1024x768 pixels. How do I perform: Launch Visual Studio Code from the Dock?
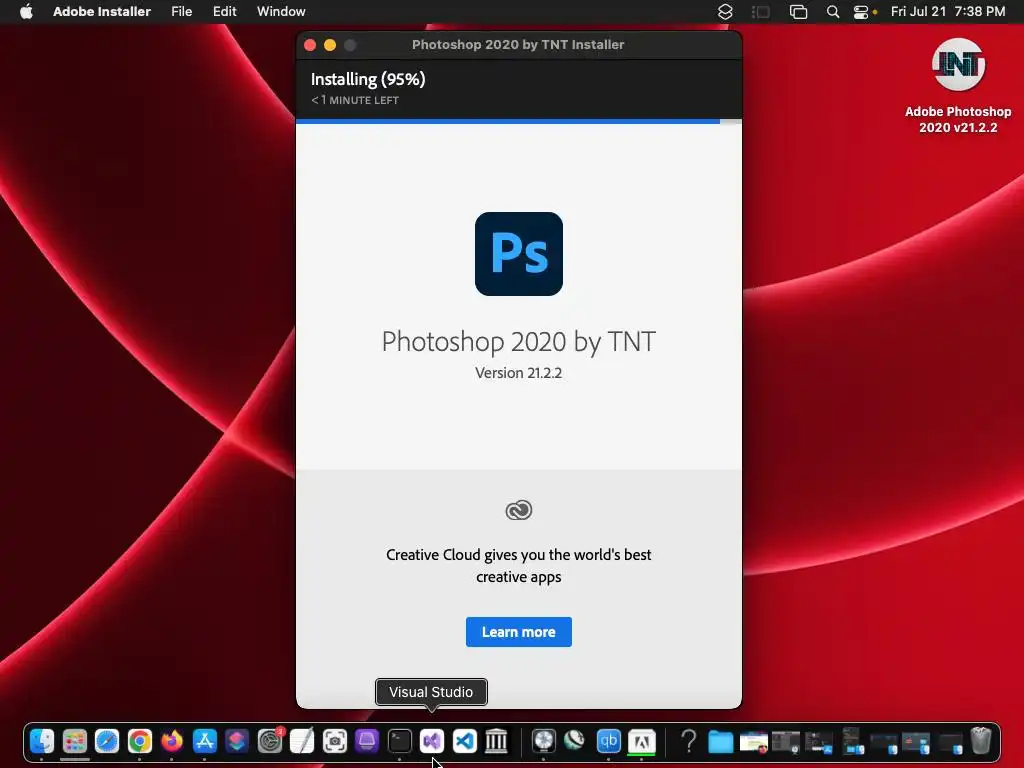point(464,741)
